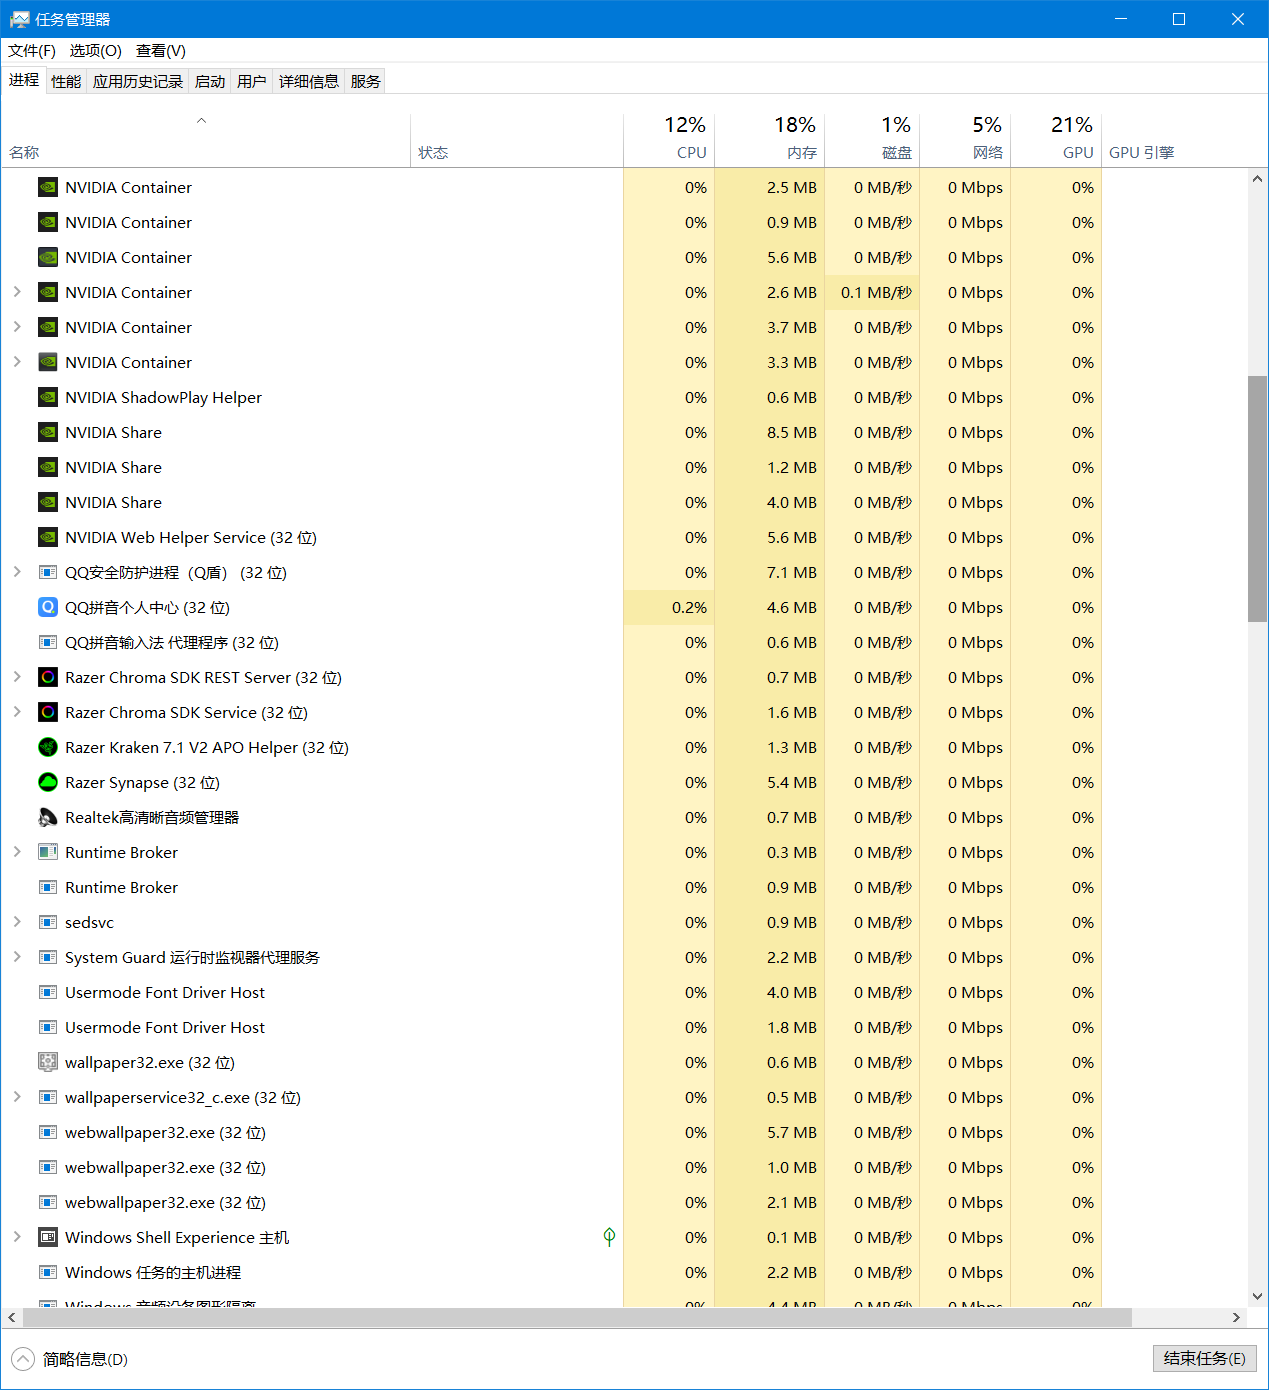The height and width of the screenshot is (1390, 1269).
Task: Expand Windows Shell Experience 主机 group
Action: click(x=17, y=1237)
